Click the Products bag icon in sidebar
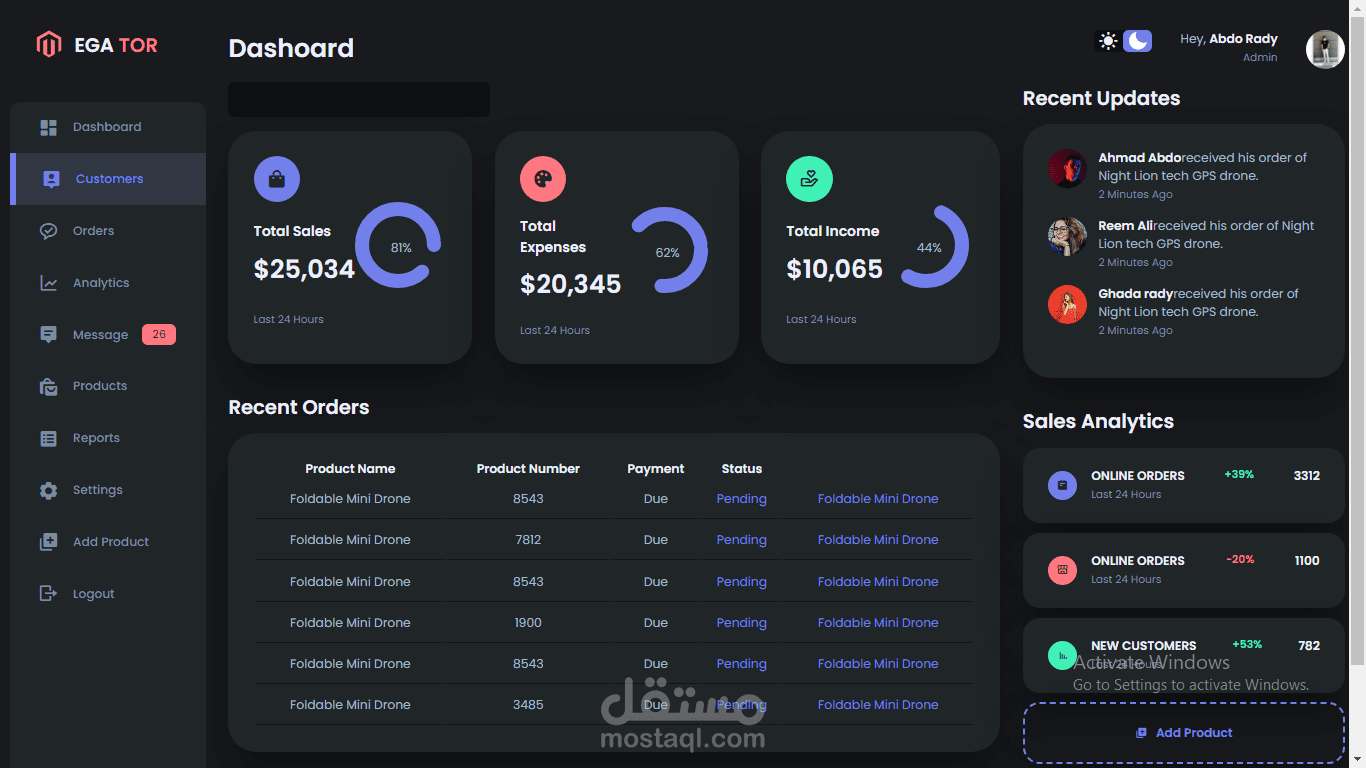 pyautogui.click(x=48, y=386)
